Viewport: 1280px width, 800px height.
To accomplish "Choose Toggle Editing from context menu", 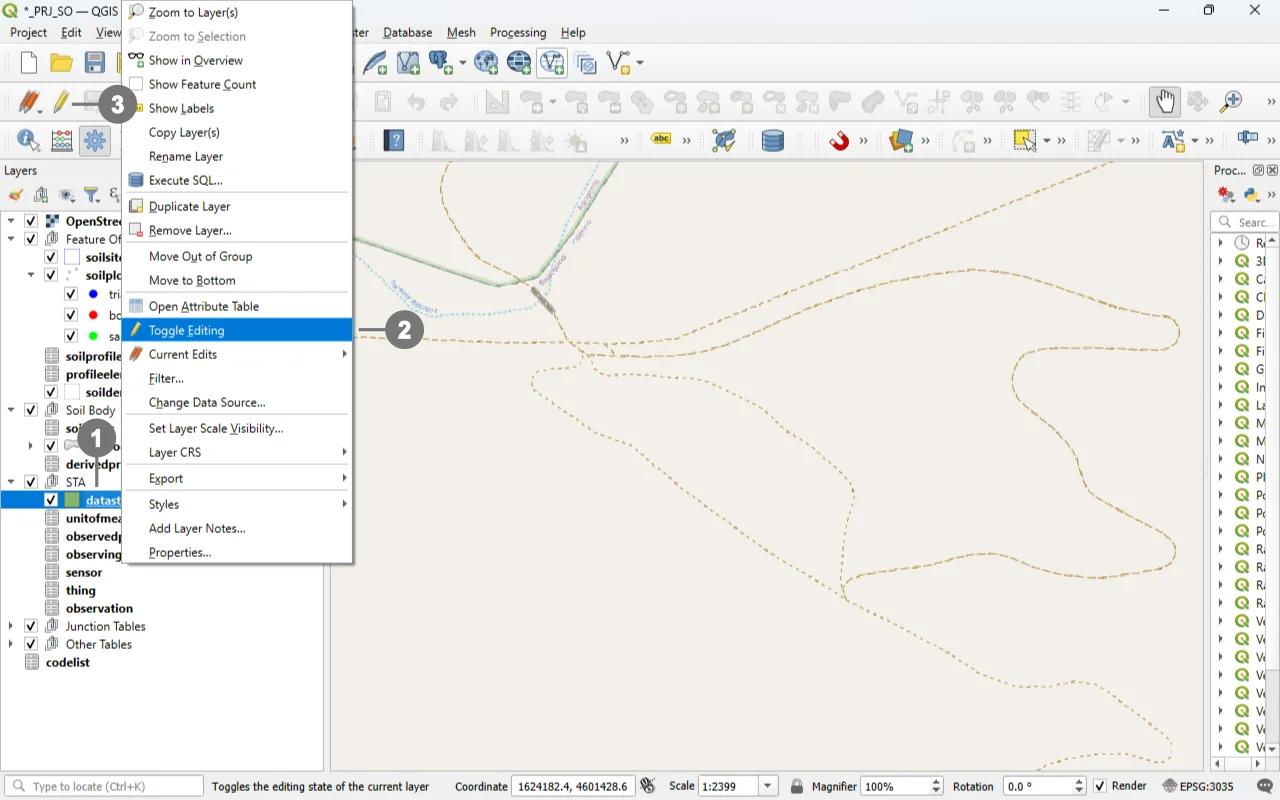I will pyautogui.click(x=186, y=331).
